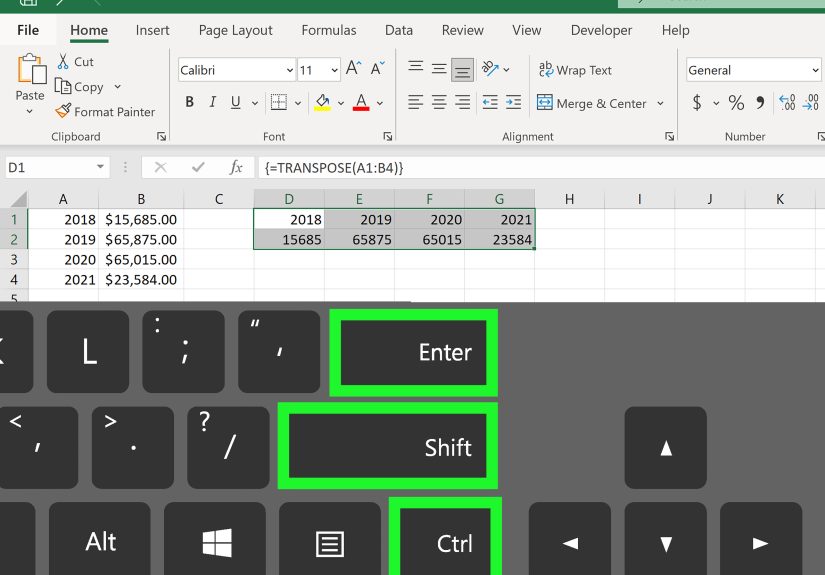This screenshot has height=575, width=825.
Task: Select column H header
Action: click(x=569, y=199)
